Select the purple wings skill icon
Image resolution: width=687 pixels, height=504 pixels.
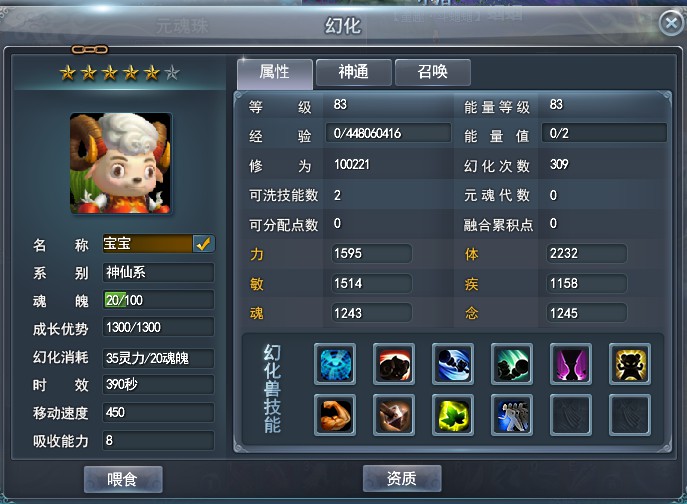click(x=571, y=364)
